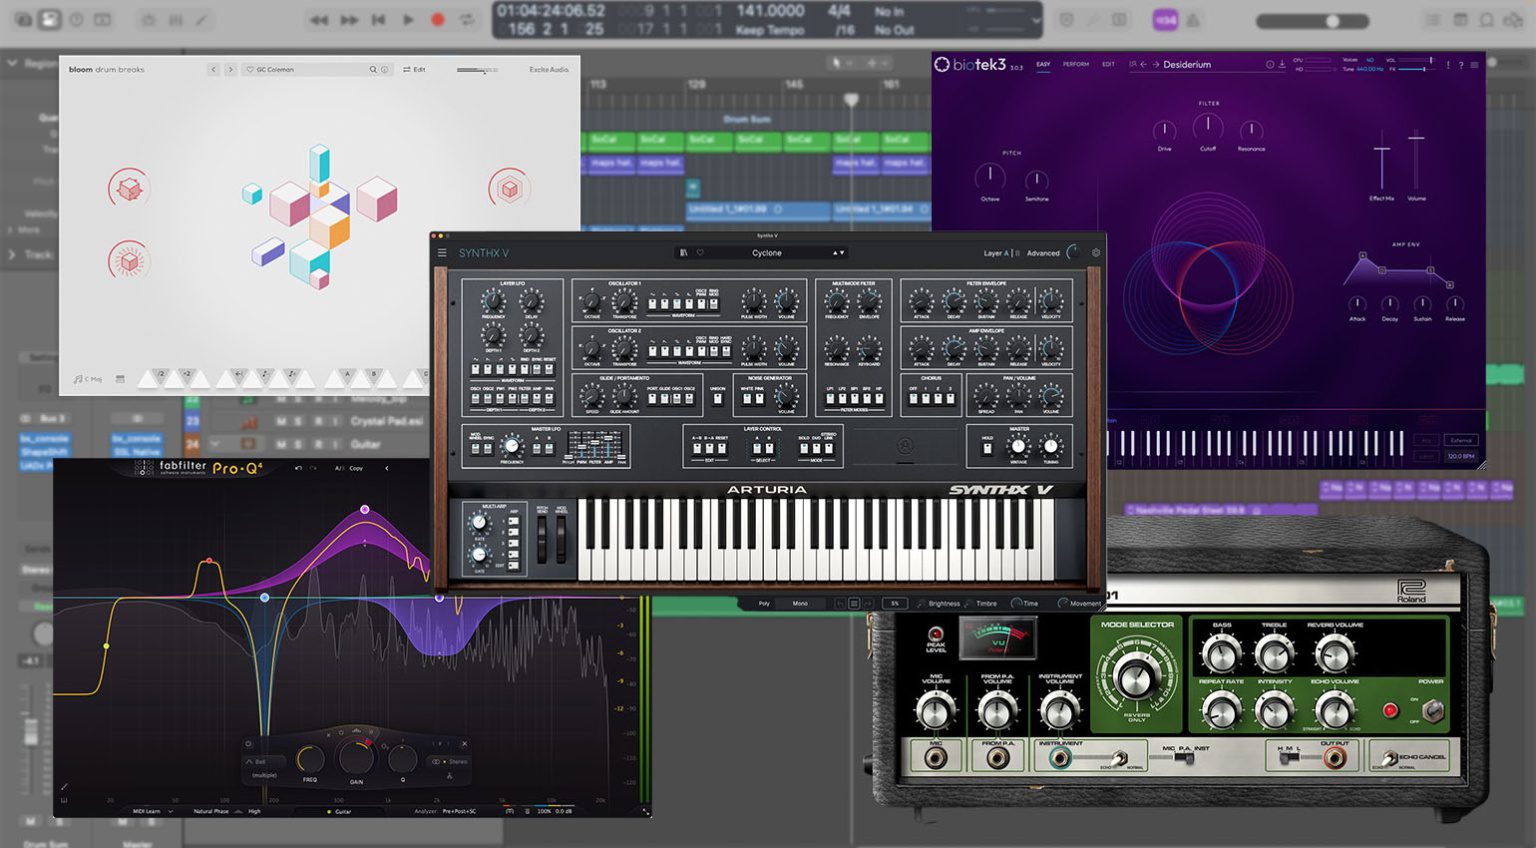Favorite the Cyclone preset with the heart icon

pyautogui.click(x=700, y=253)
